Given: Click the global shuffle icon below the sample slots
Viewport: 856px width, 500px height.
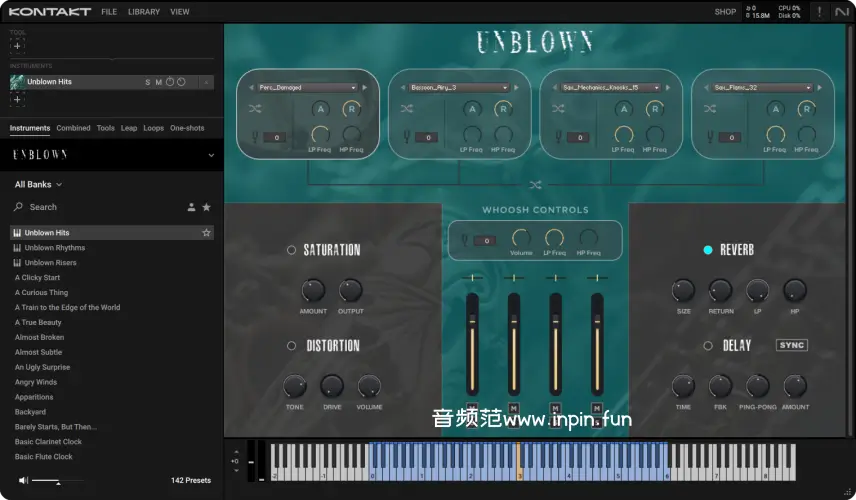Looking at the screenshot, I should pyautogui.click(x=536, y=185).
